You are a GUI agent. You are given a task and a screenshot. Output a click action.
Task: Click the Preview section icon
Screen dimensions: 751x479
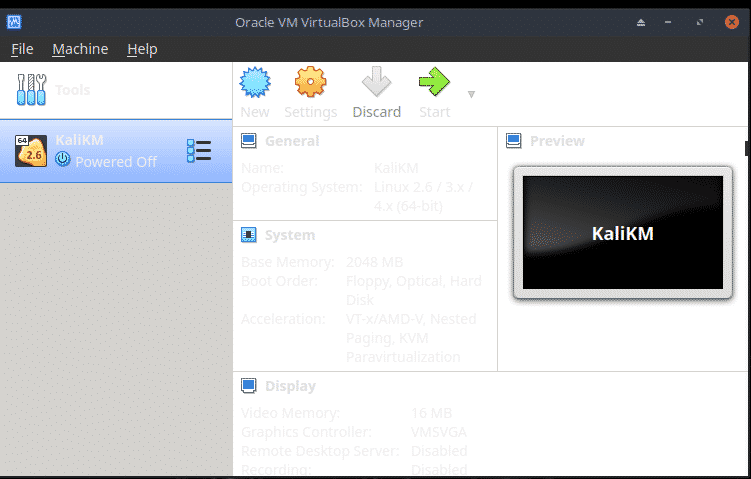click(x=513, y=141)
